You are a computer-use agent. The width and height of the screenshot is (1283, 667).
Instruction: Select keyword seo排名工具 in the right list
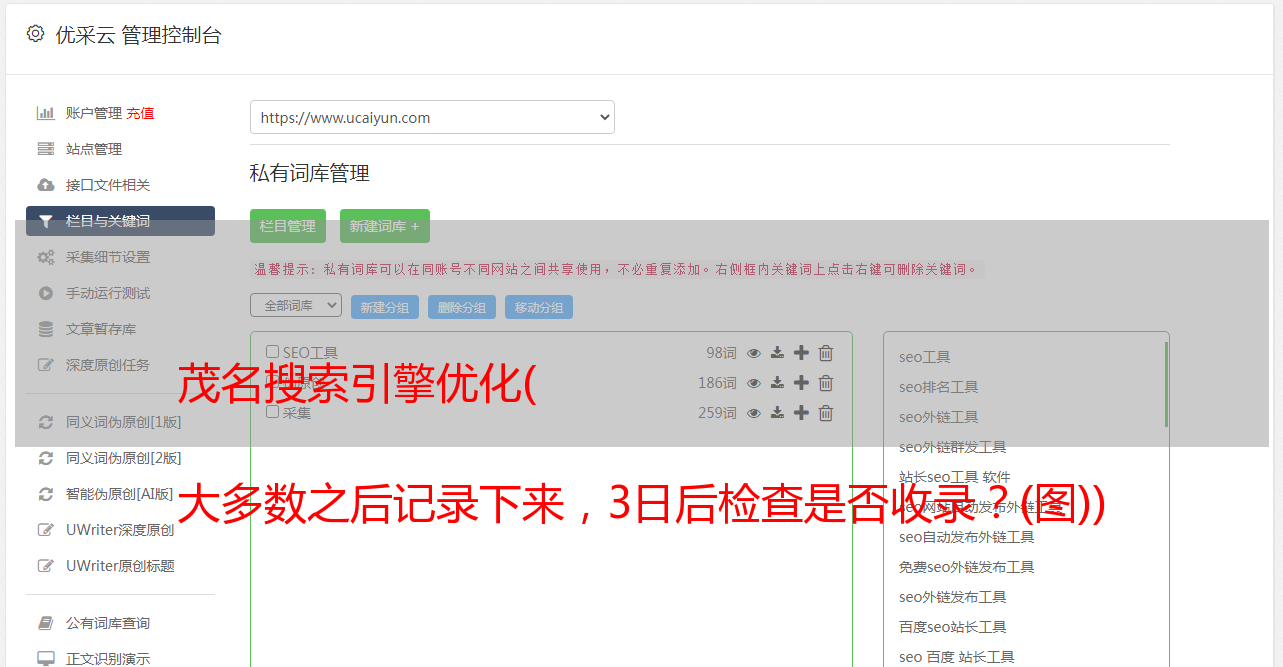(x=939, y=387)
